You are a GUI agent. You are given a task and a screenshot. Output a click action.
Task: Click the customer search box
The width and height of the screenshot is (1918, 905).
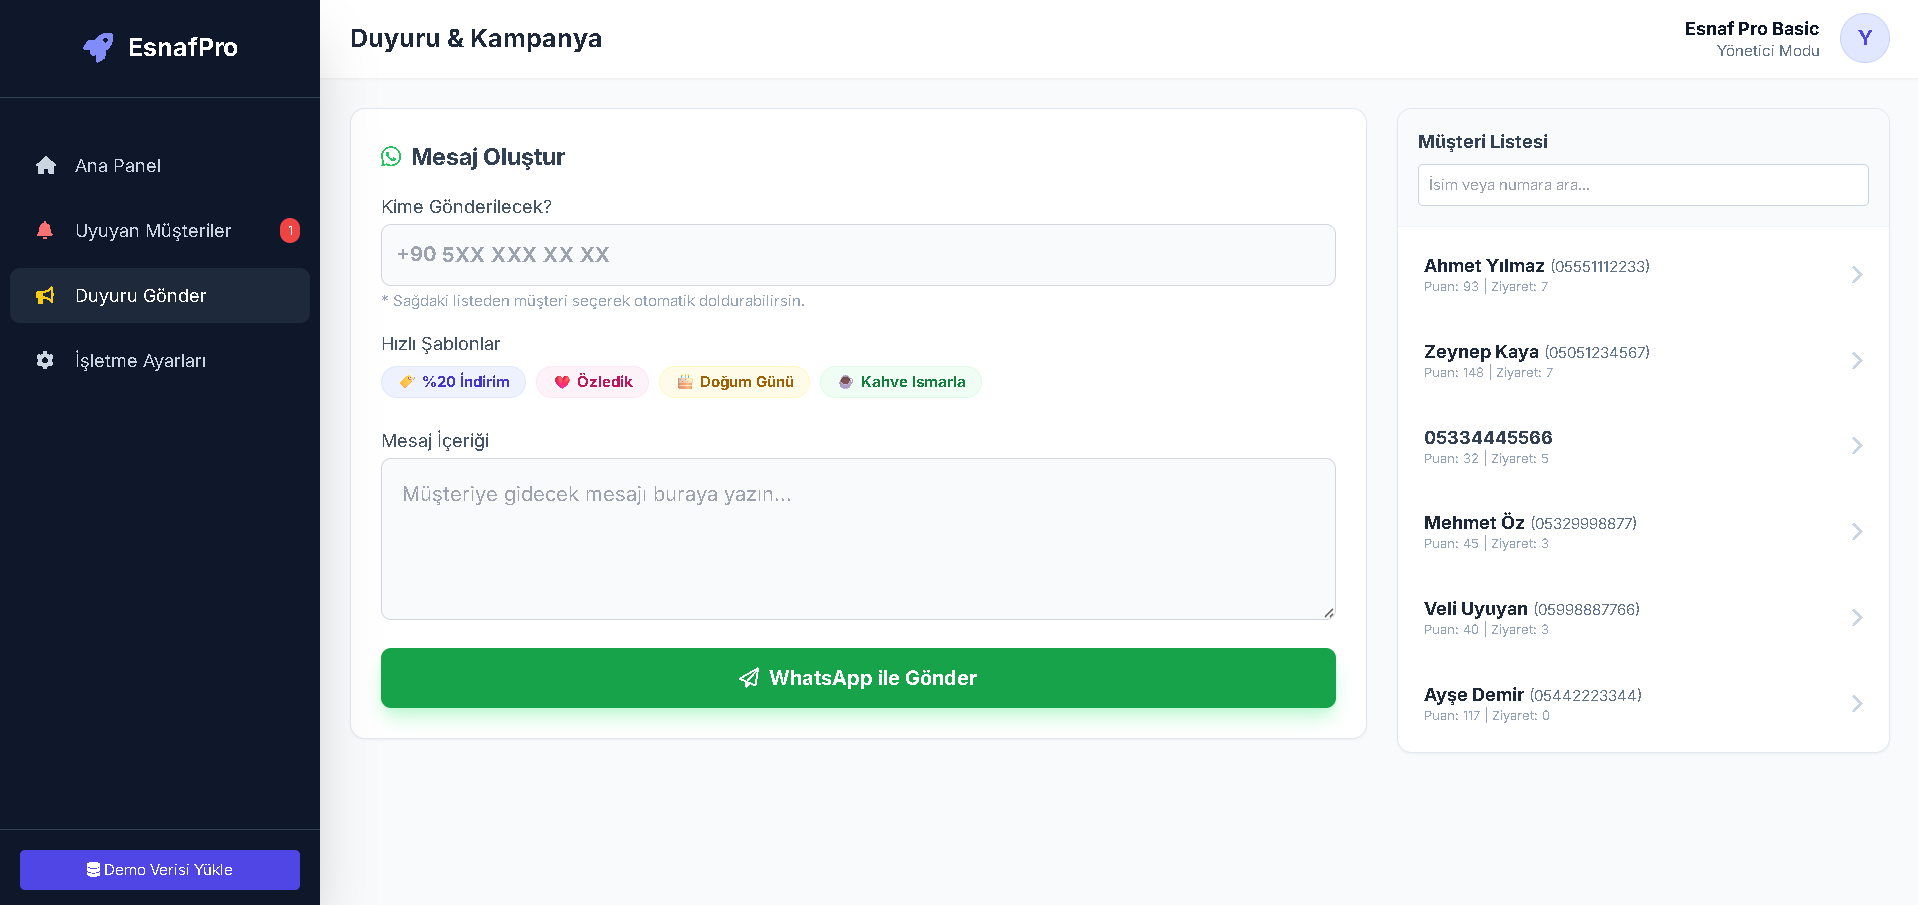(x=1642, y=185)
